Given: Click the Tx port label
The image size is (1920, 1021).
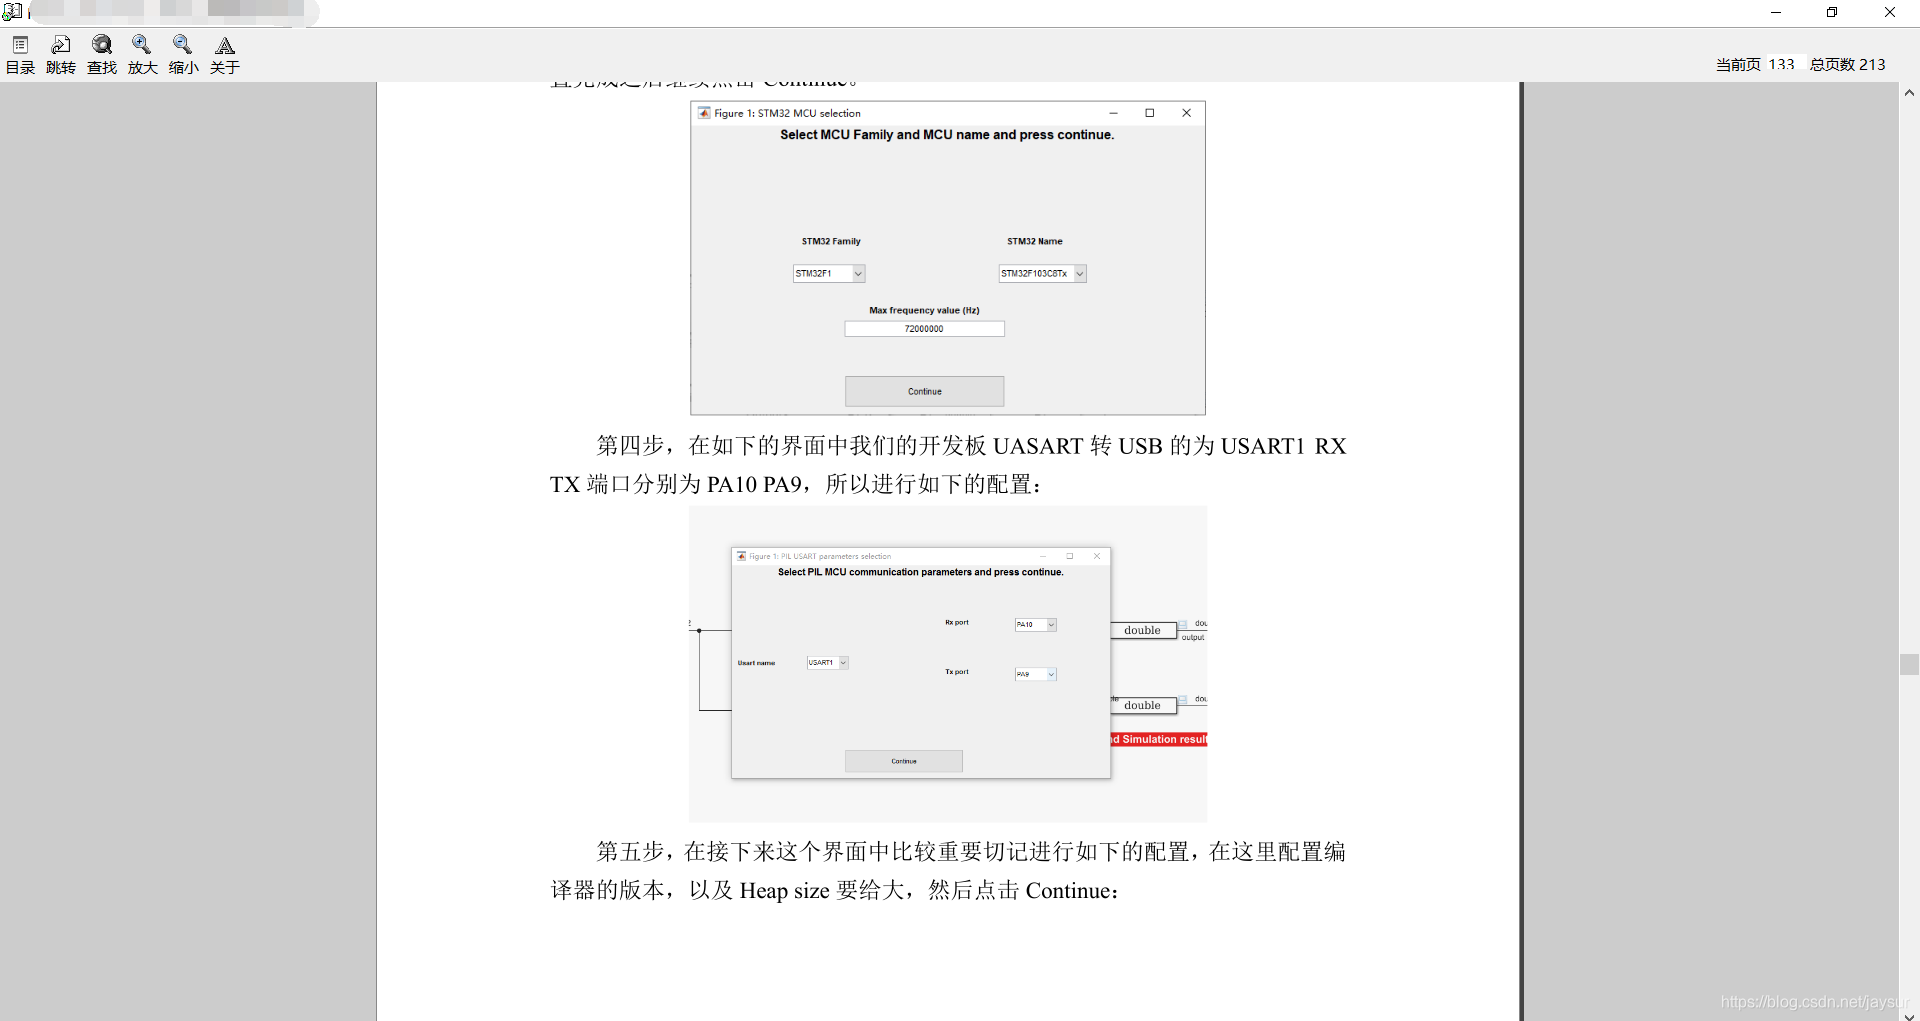Looking at the screenshot, I should (957, 672).
